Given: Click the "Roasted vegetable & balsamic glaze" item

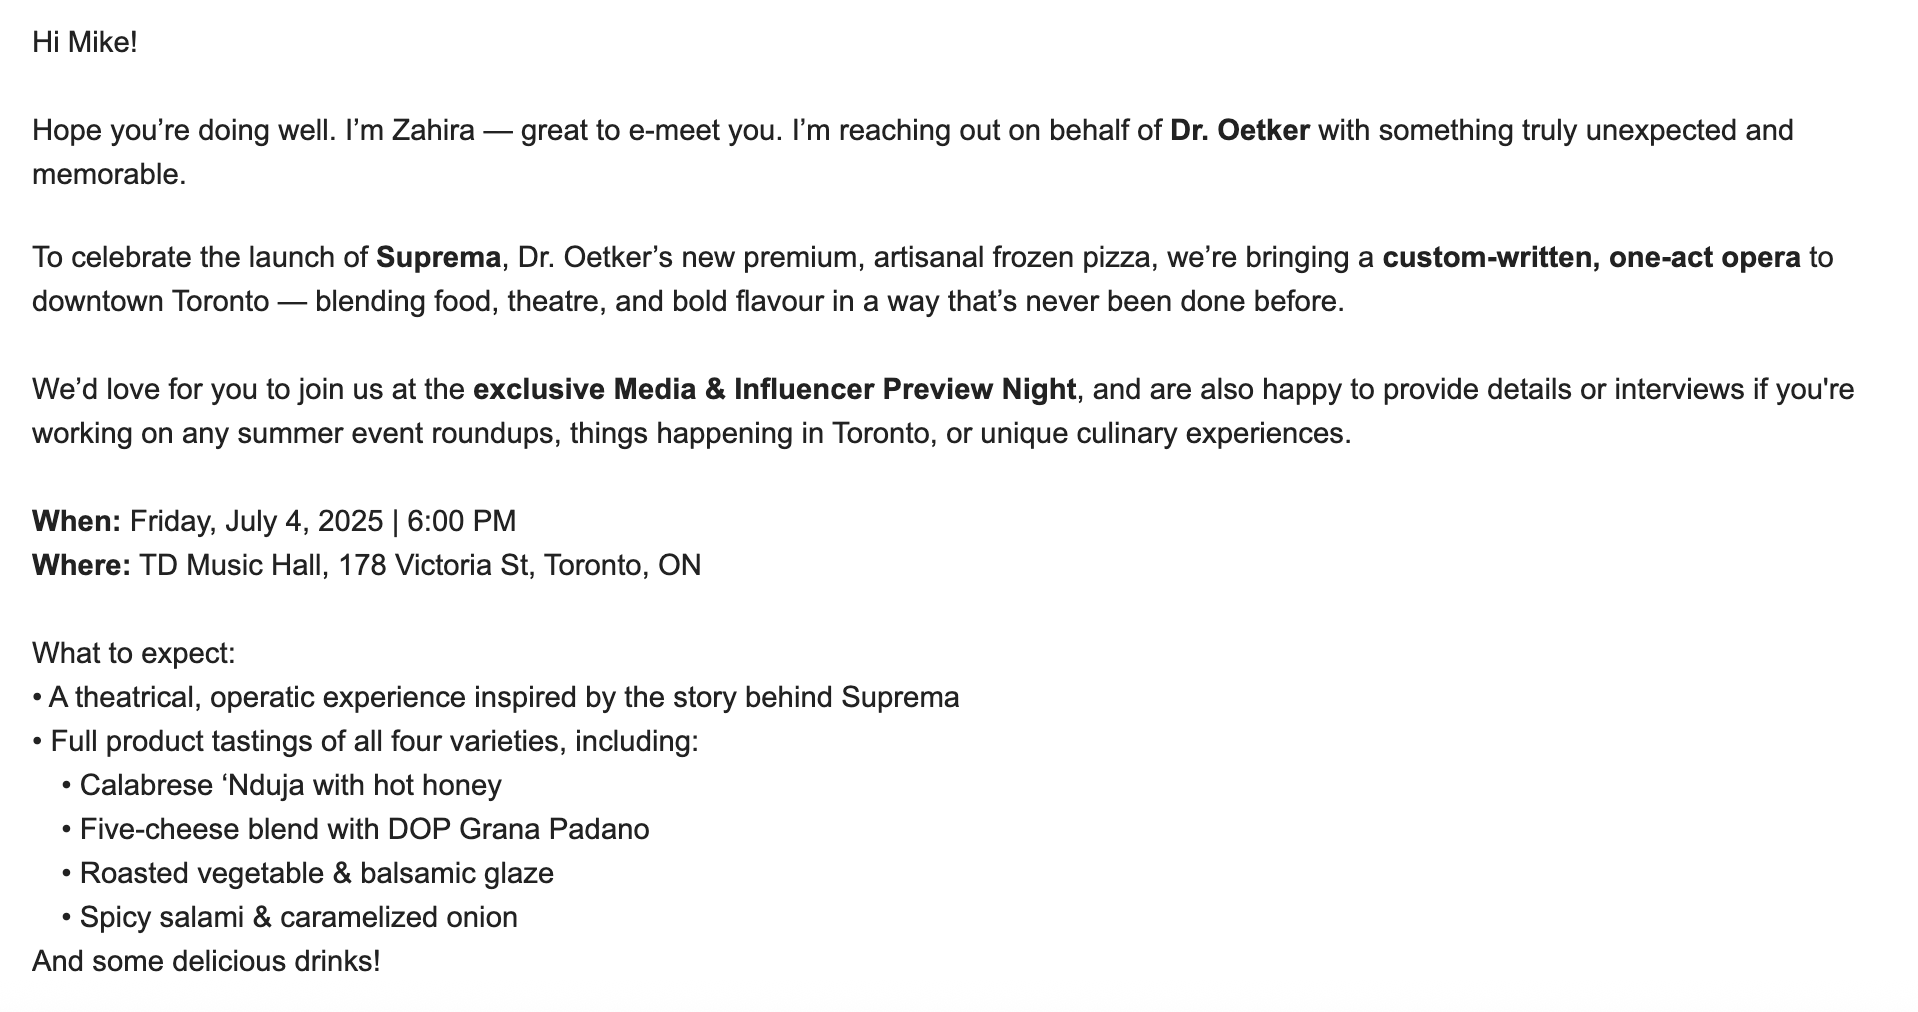Looking at the screenshot, I should tap(316, 873).
